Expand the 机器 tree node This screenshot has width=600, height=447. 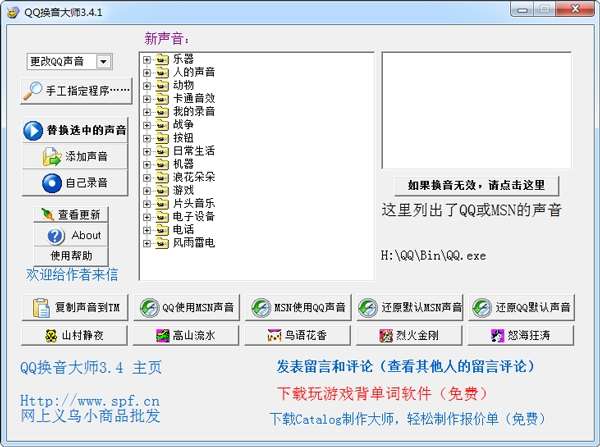(147, 165)
